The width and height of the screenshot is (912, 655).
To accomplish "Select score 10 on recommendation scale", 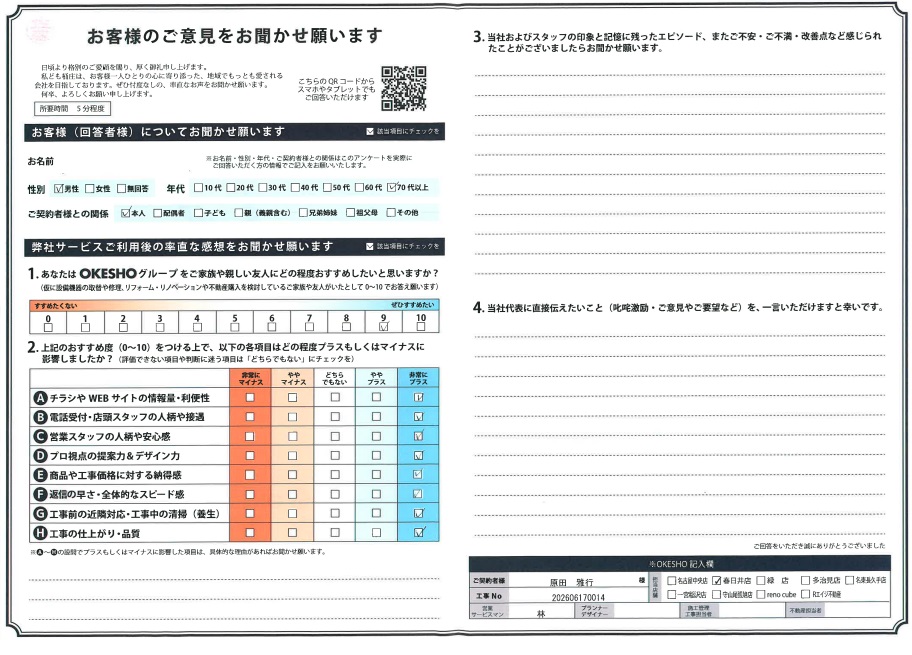I will pyautogui.click(x=421, y=327).
